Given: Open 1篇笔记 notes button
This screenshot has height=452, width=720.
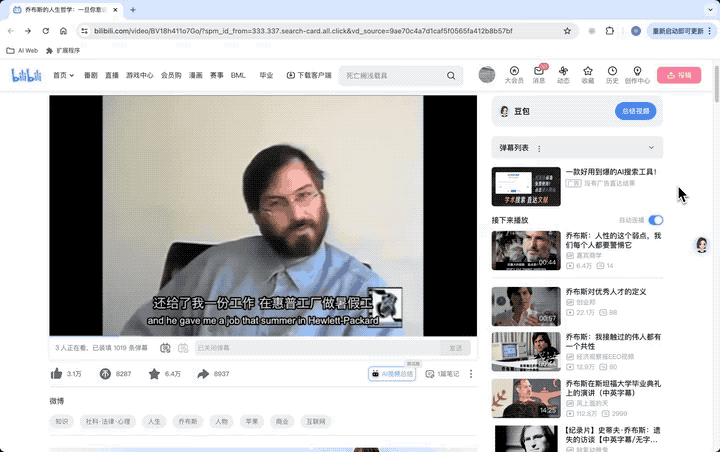Looking at the screenshot, I should point(442,374).
